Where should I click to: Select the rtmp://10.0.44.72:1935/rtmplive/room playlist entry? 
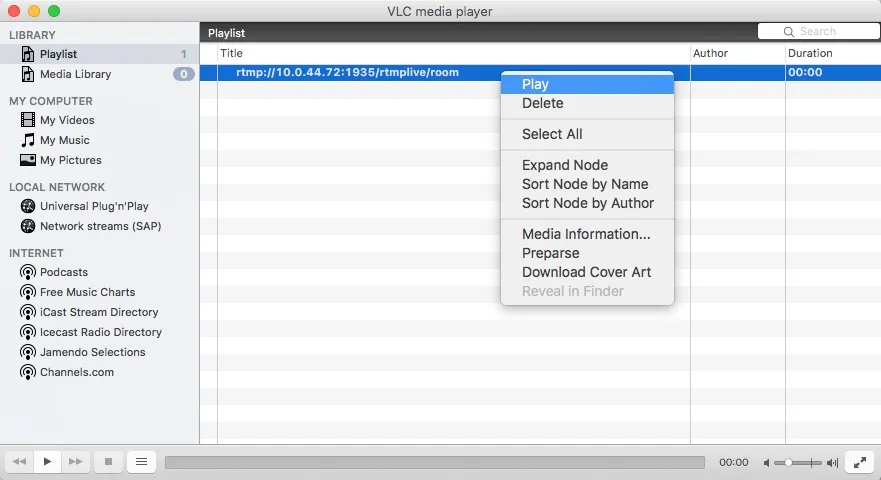347,73
